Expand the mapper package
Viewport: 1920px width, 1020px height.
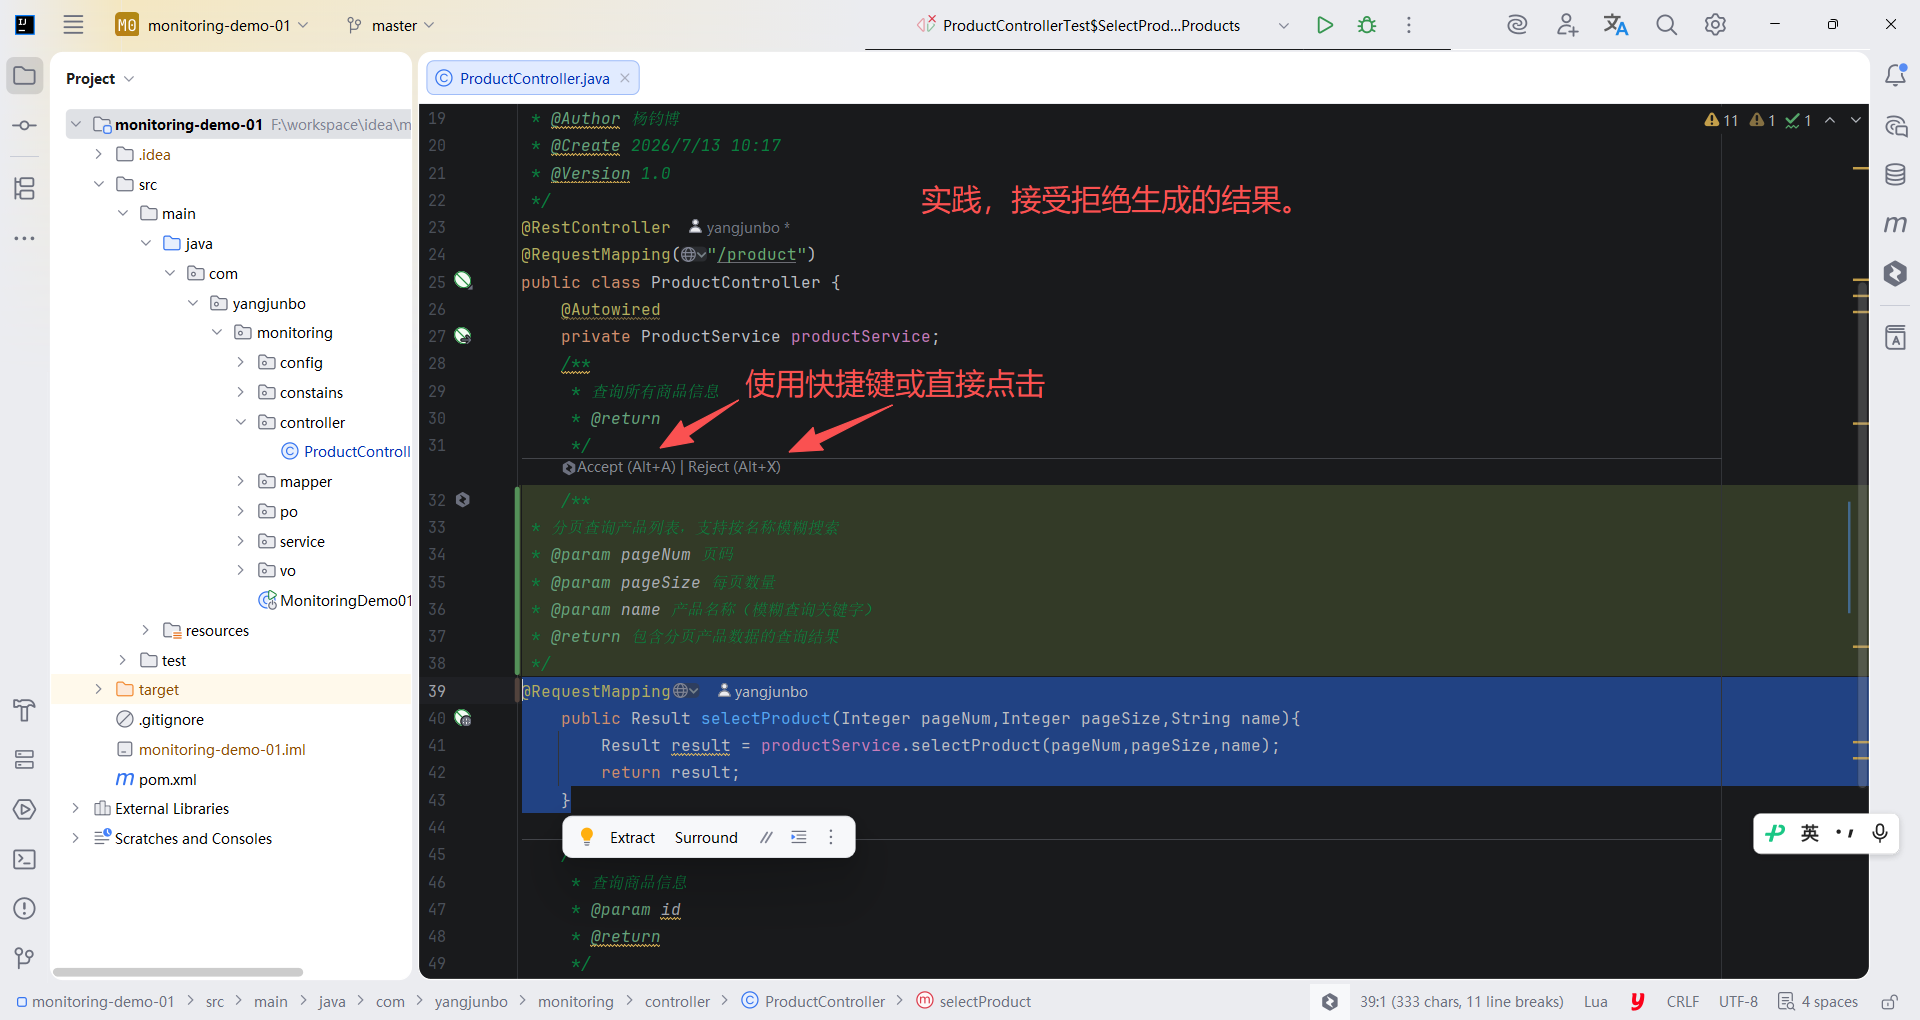[x=240, y=481]
